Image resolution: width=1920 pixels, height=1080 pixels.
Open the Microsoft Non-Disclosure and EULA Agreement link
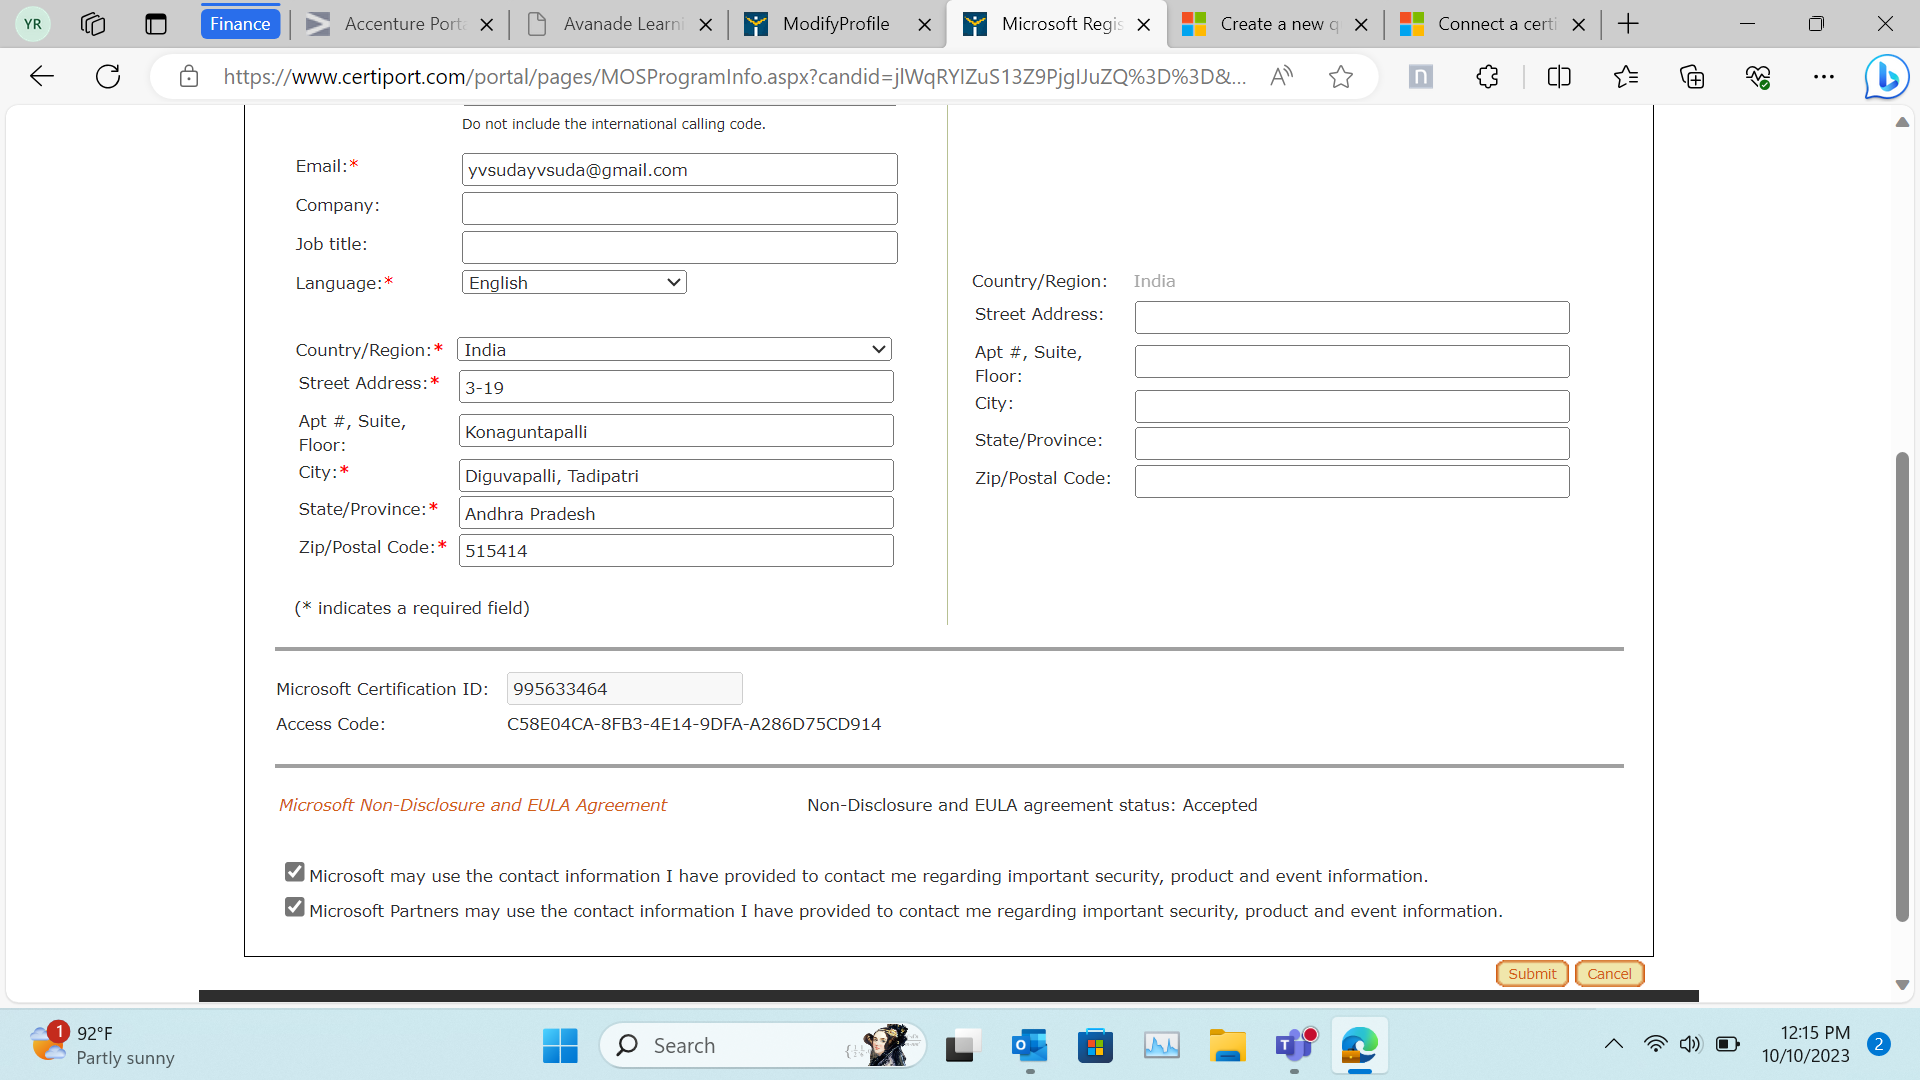472,805
